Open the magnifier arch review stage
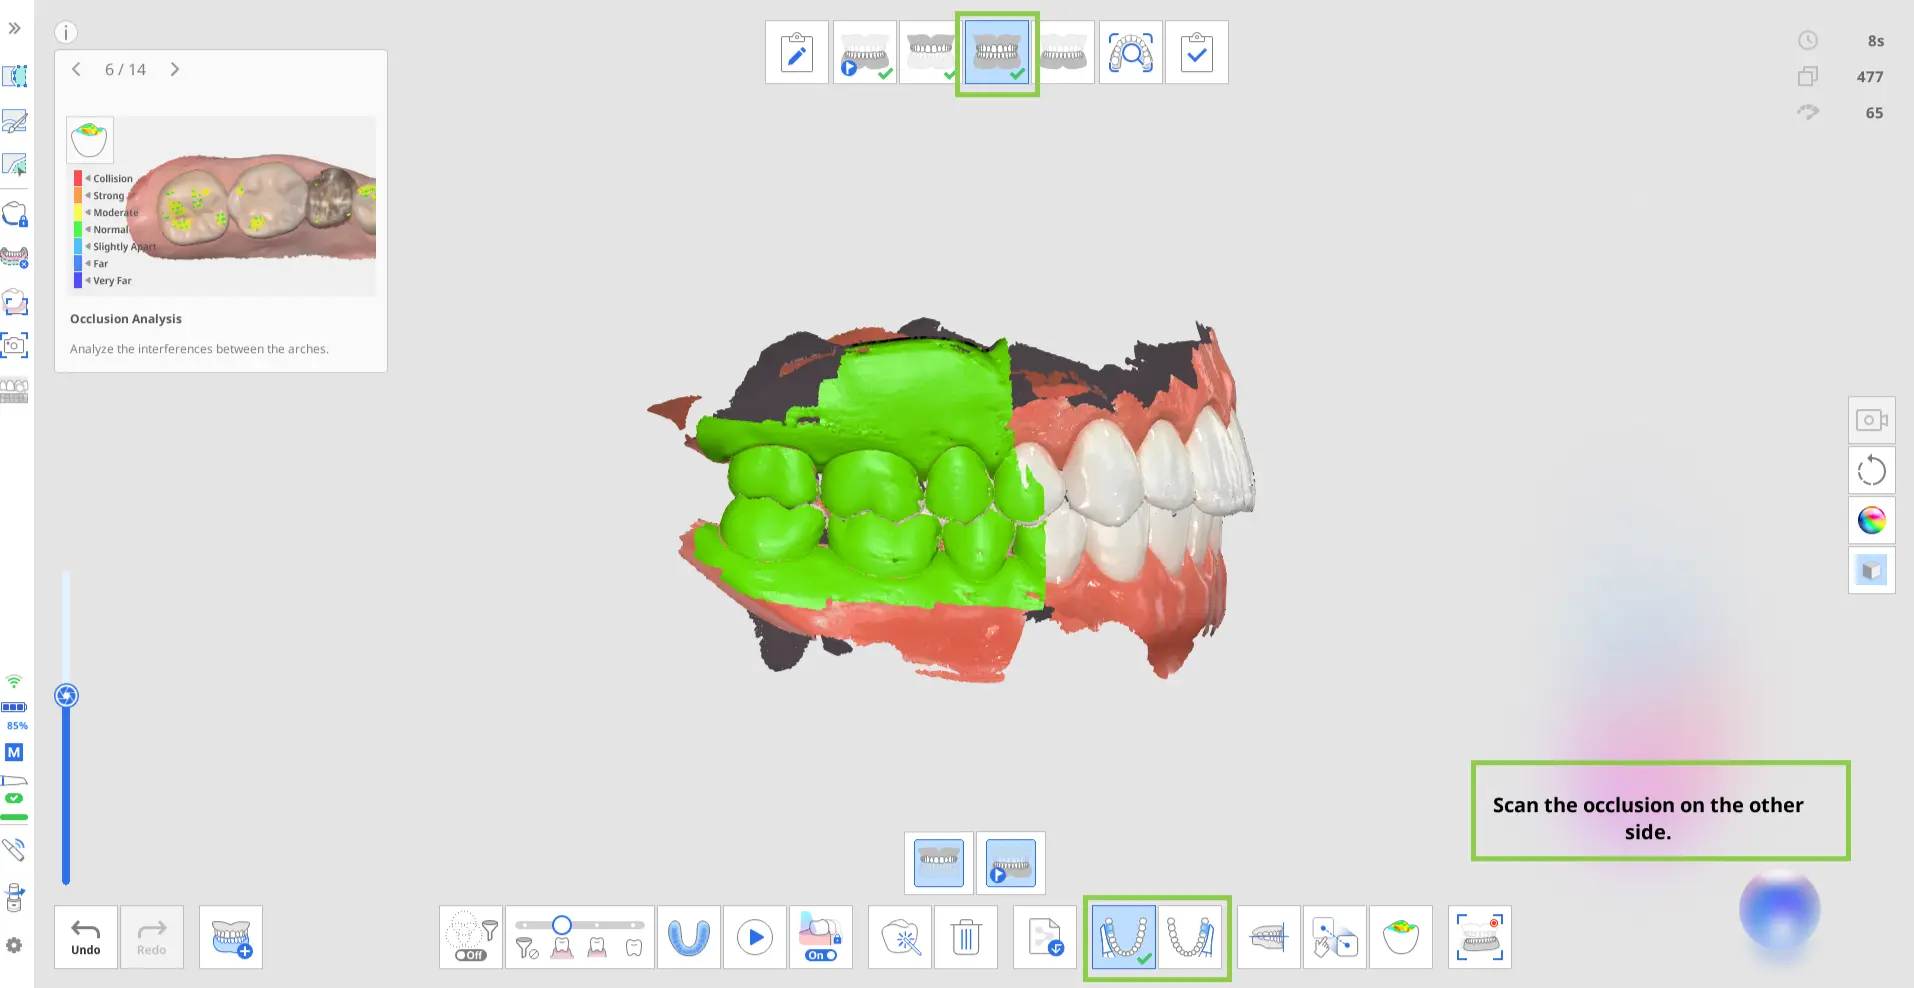This screenshot has height=988, width=1914. coord(1131,53)
